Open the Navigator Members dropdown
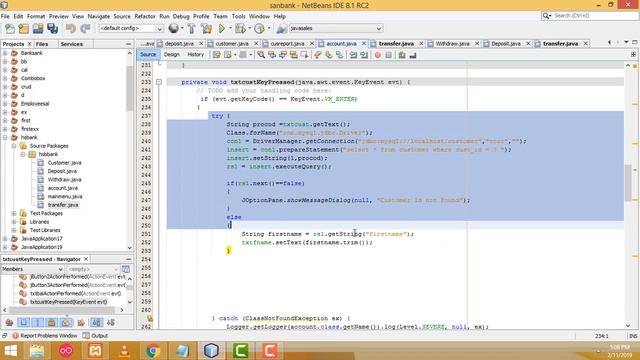Image resolution: width=640 pixels, height=360 pixels. click(x=32, y=269)
